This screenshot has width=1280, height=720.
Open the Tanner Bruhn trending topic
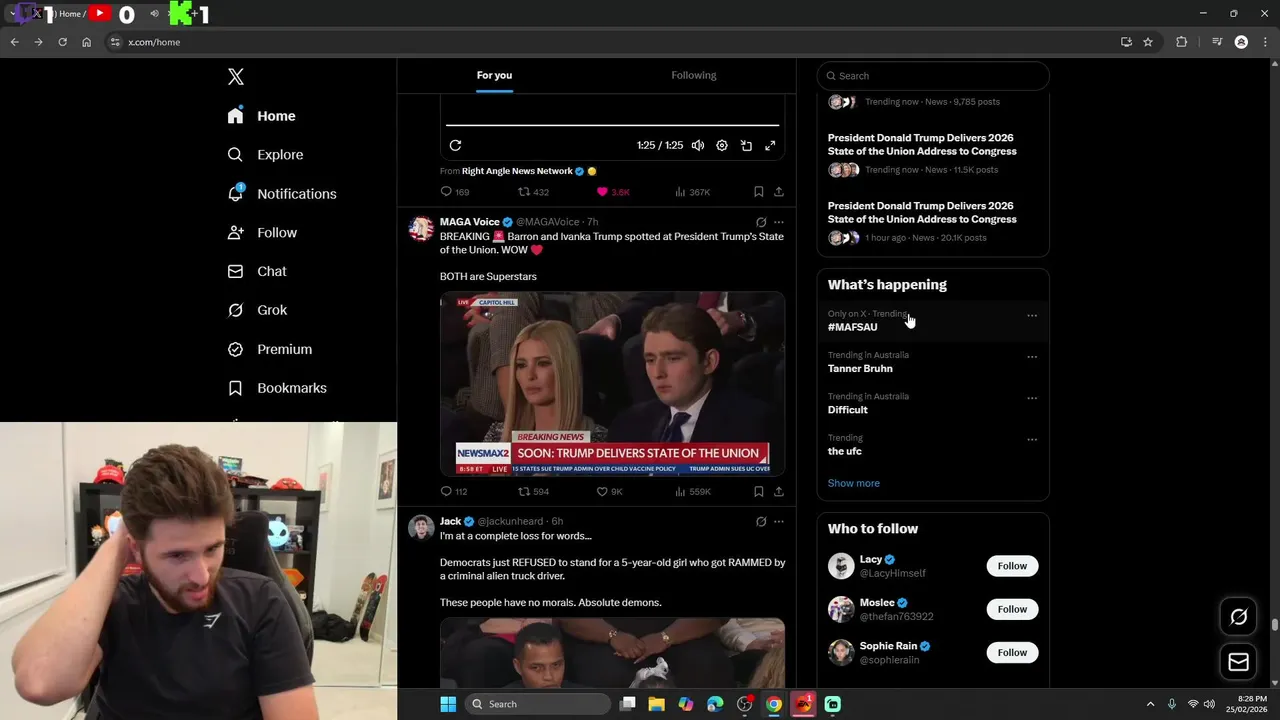(860, 369)
